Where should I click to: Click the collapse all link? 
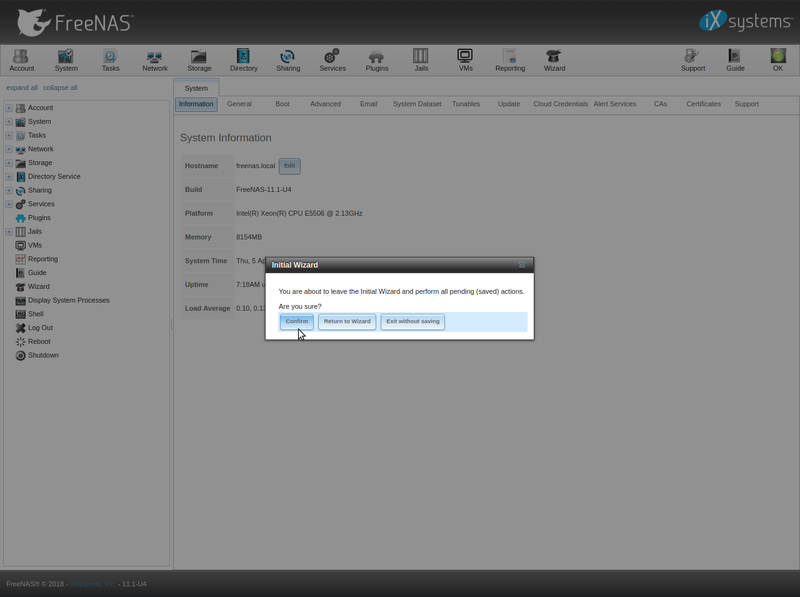coord(60,88)
